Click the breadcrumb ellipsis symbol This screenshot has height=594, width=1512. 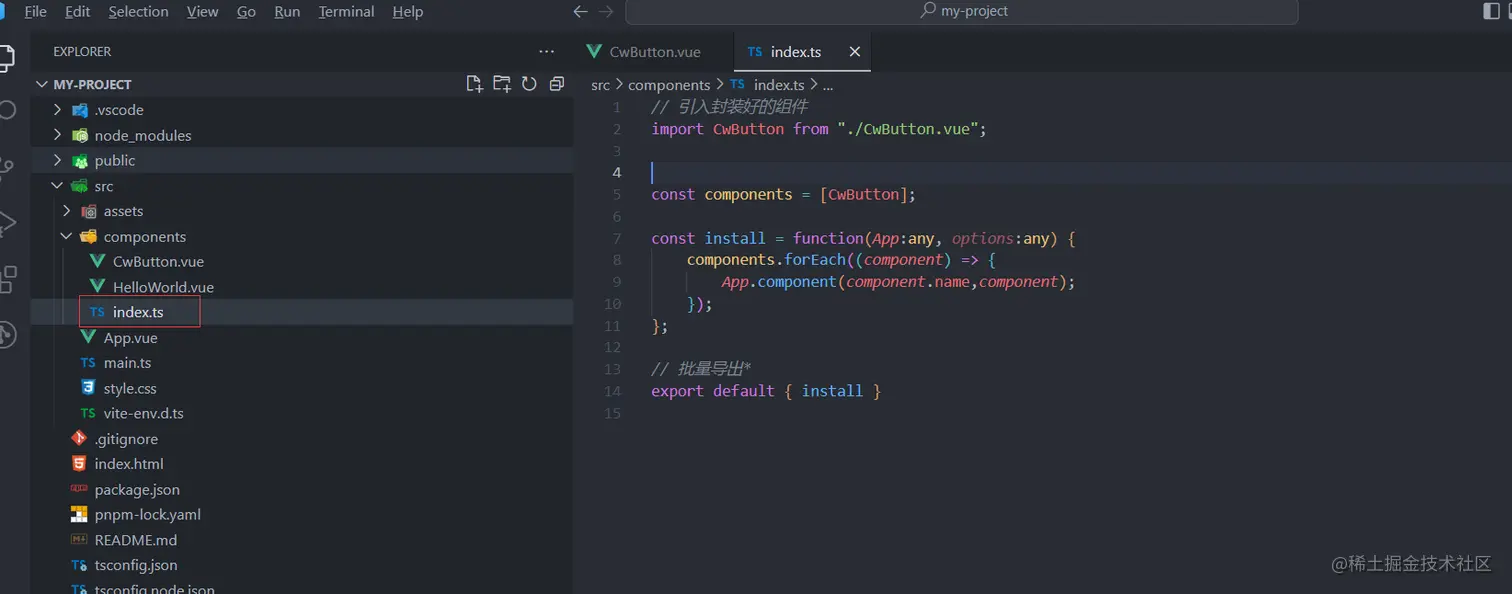(827, 85)
